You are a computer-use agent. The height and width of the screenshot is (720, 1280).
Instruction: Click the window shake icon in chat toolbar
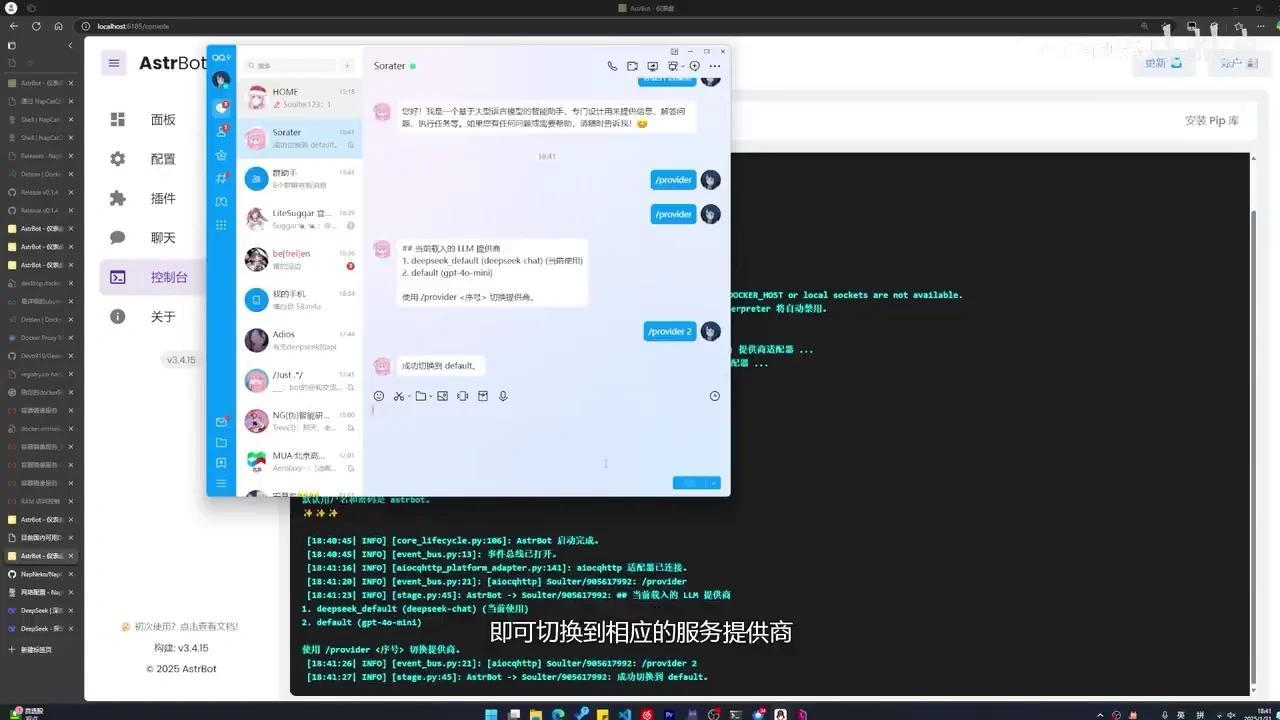click(462, 396)
